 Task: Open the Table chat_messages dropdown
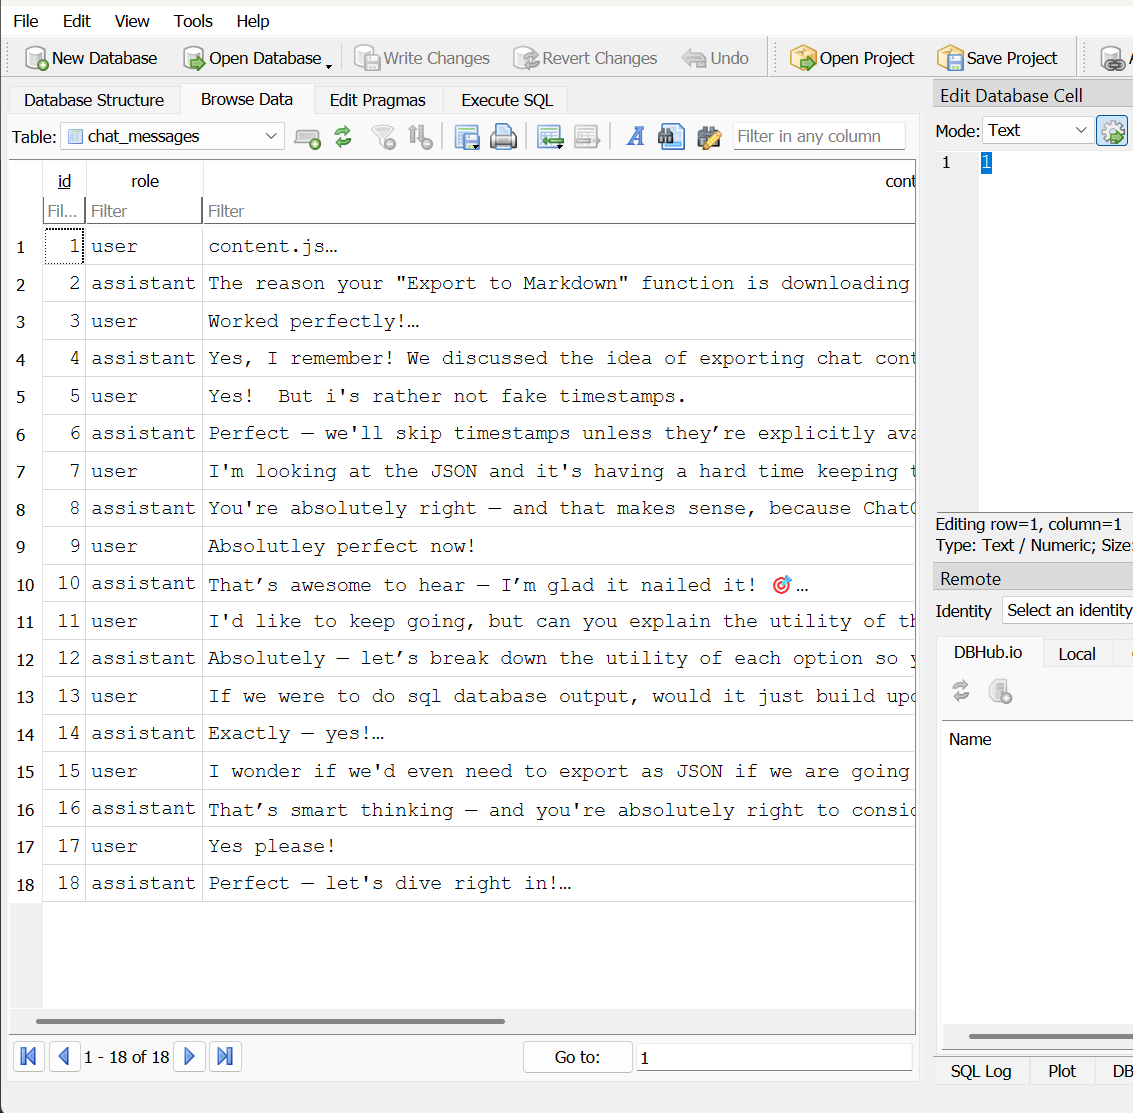point(172,137)
